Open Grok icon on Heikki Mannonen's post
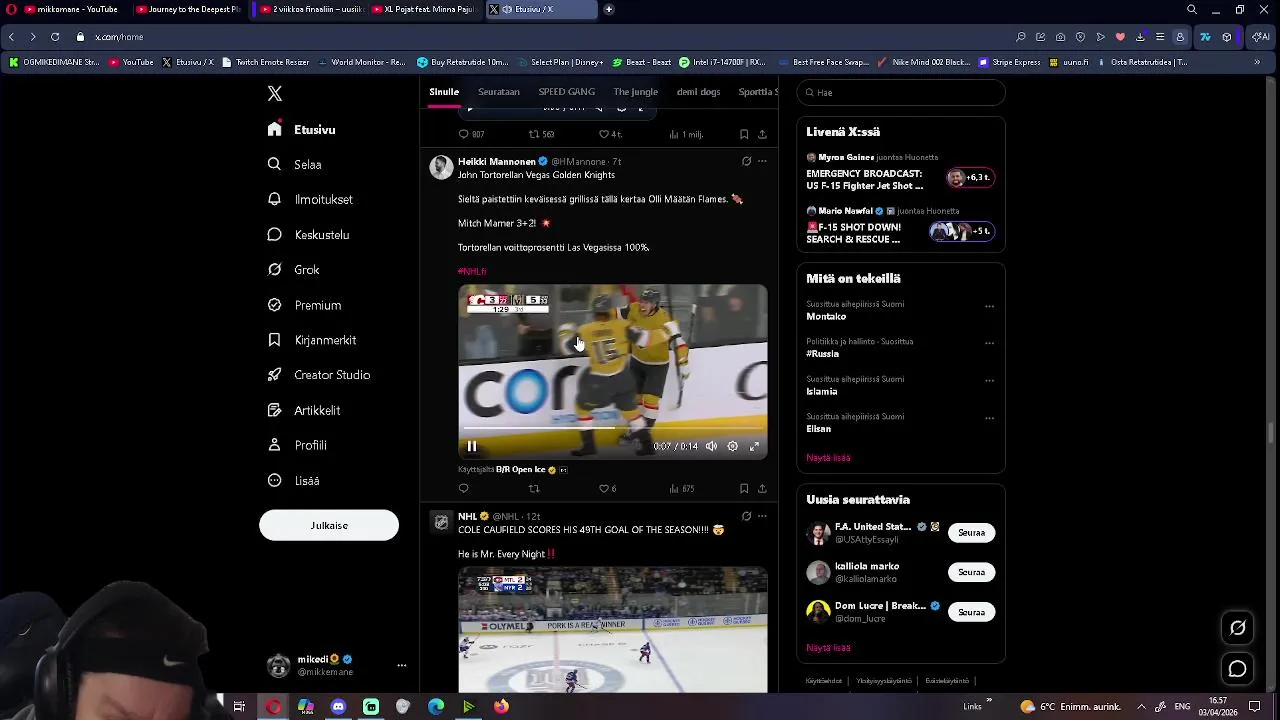 coord(746,161)
